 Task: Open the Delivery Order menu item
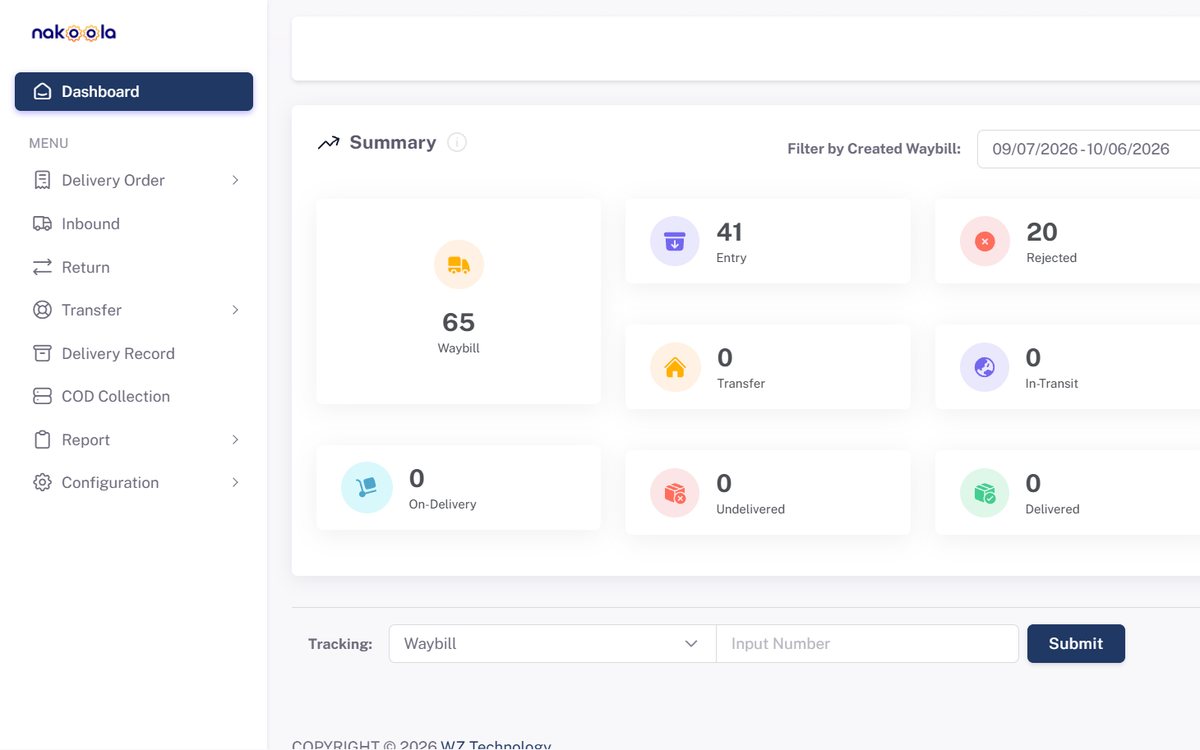[x=134, y=180]
